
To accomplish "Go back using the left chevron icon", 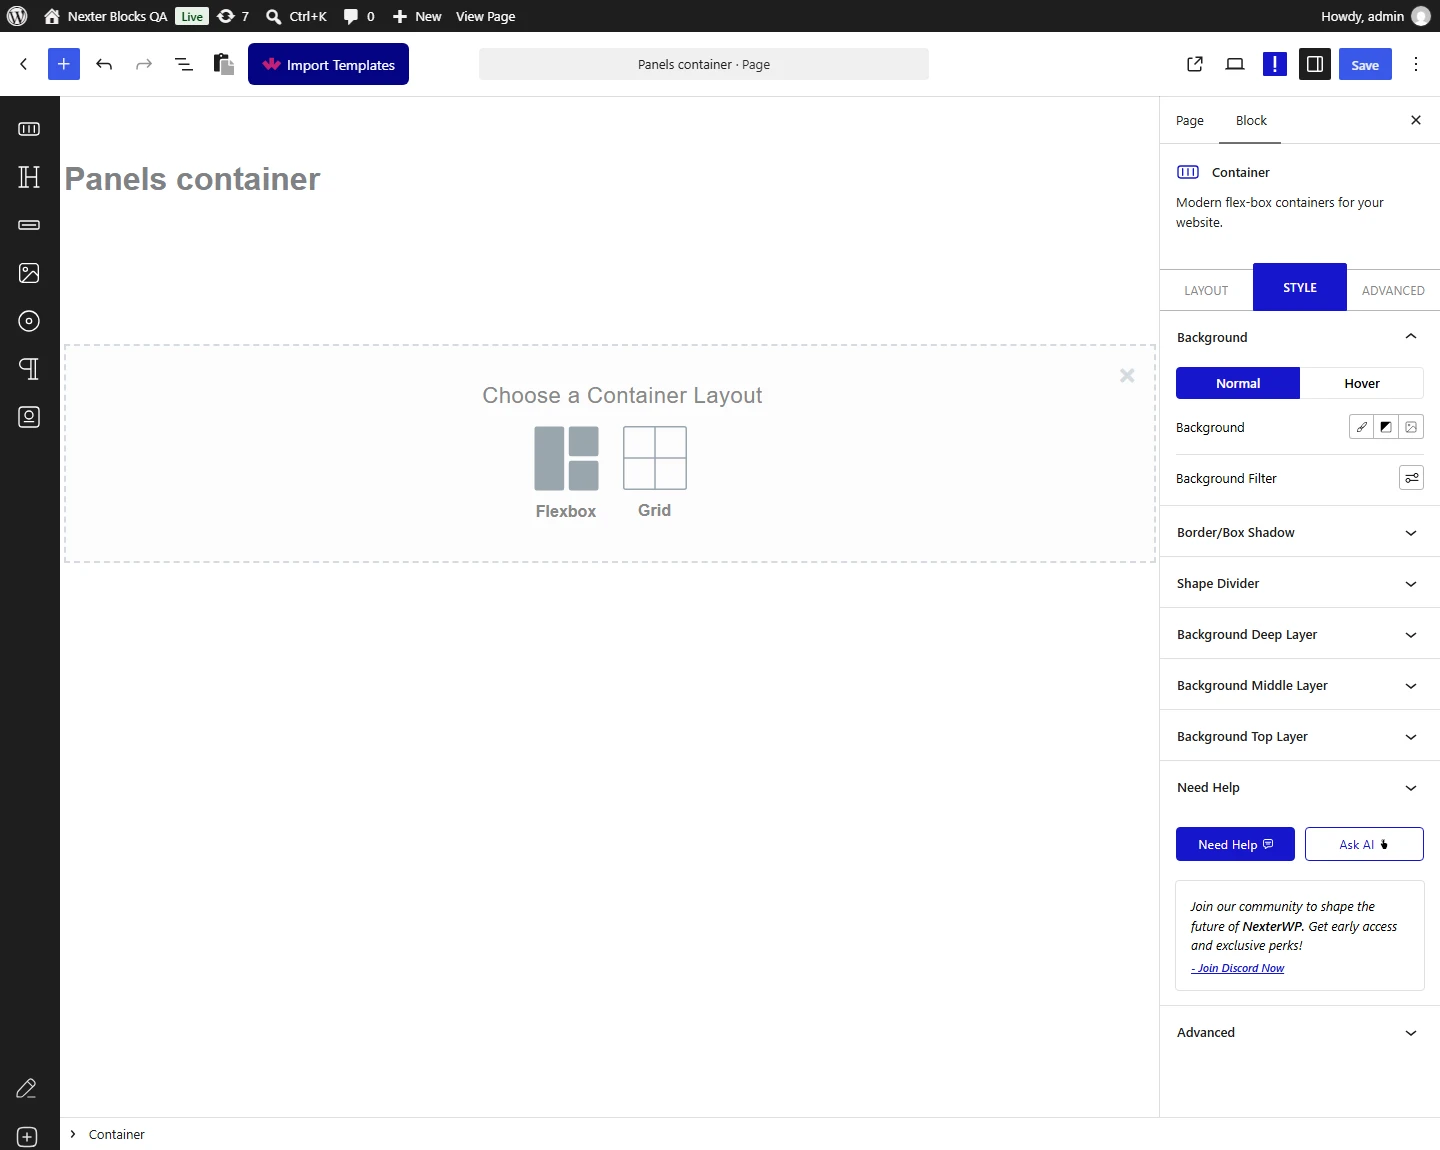I will (24, 64).
